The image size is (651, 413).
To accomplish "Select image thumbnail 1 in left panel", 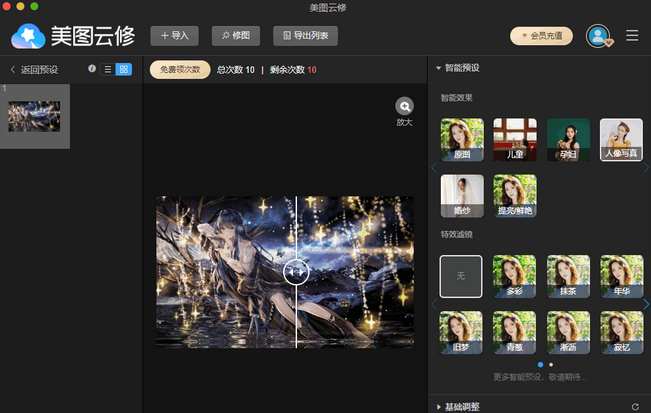I will pos(34,116).
